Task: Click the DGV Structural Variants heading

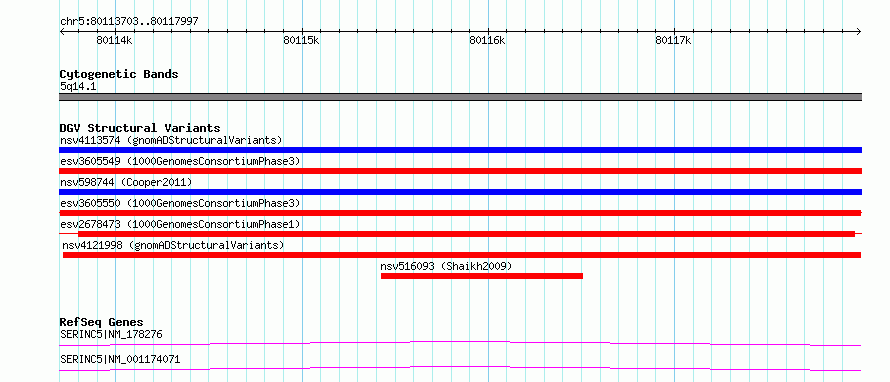Action: pyautogui.click(x=140, y=128)
